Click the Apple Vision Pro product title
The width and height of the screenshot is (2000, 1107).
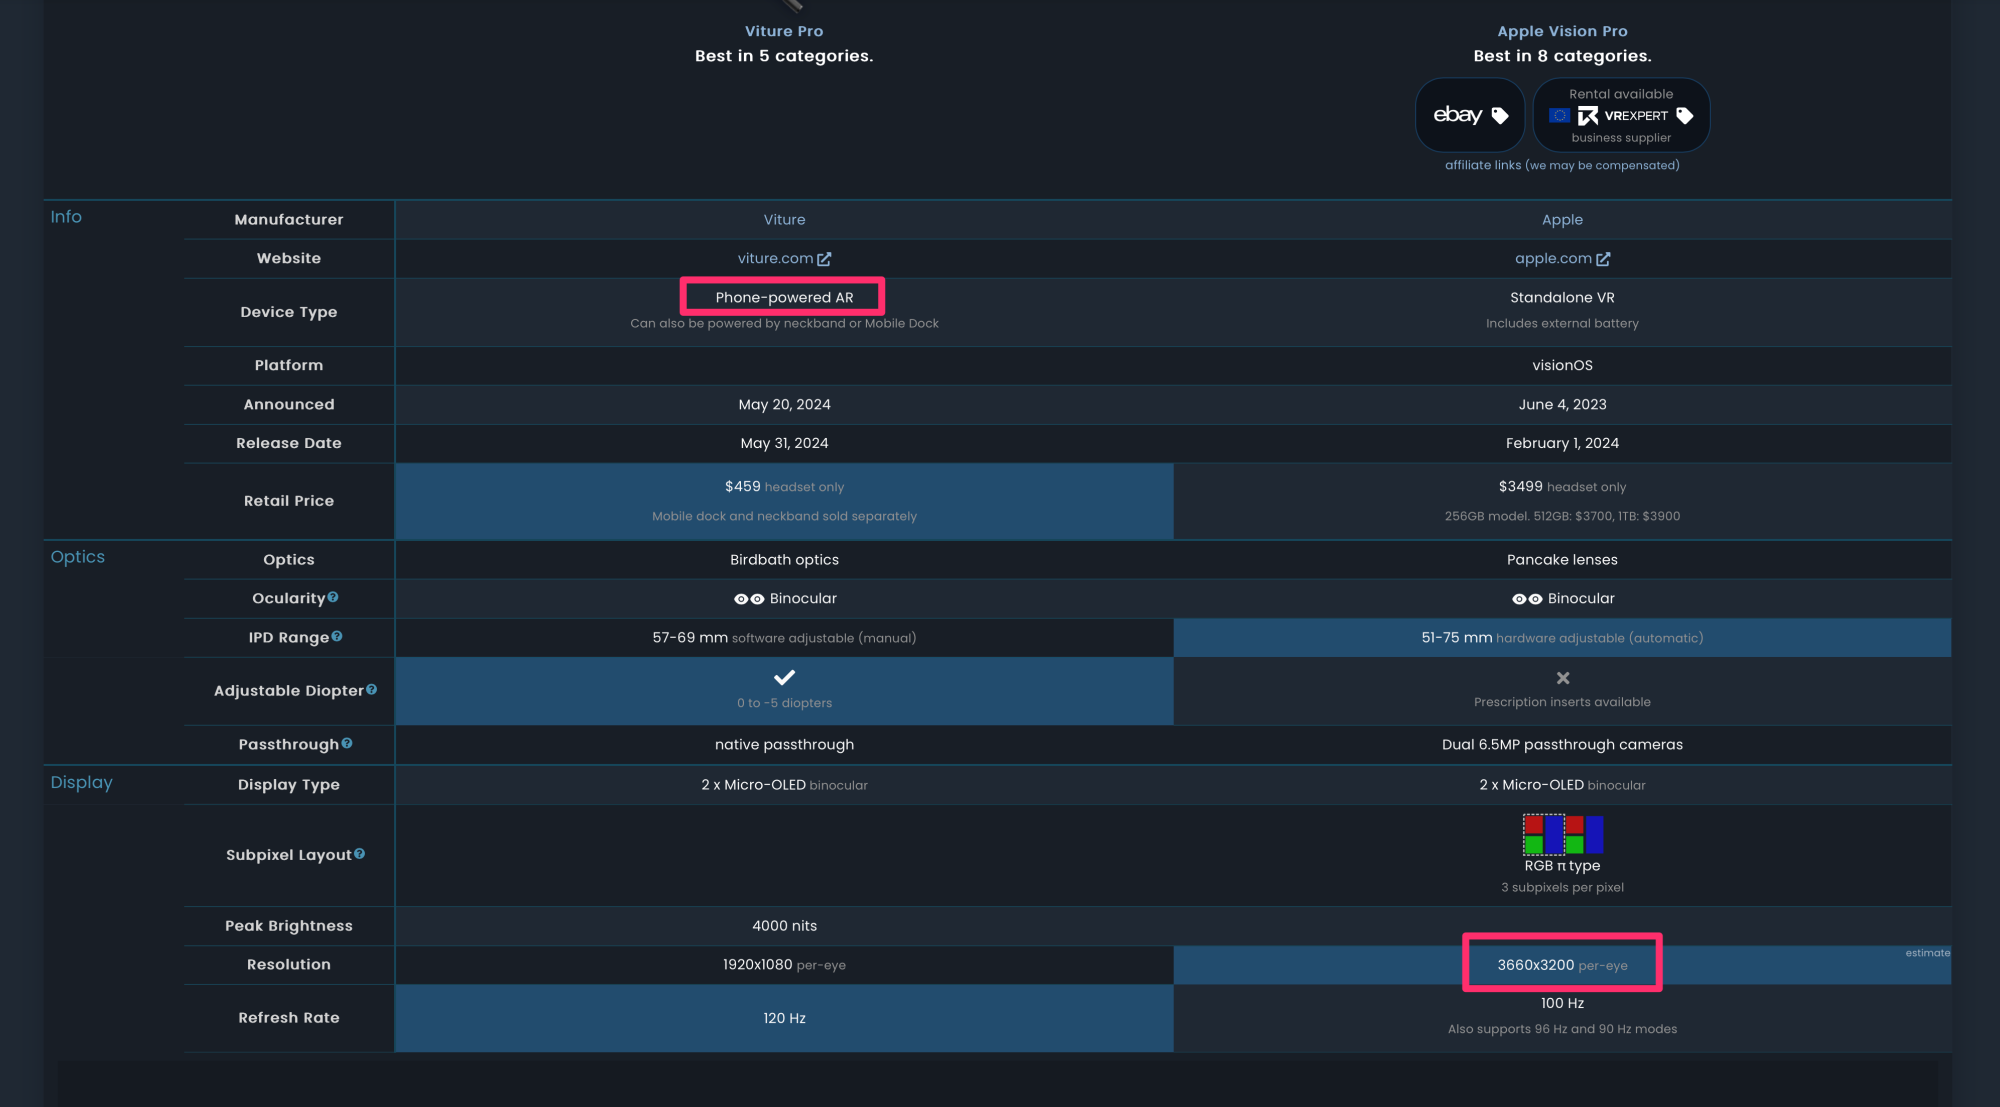1562,31
